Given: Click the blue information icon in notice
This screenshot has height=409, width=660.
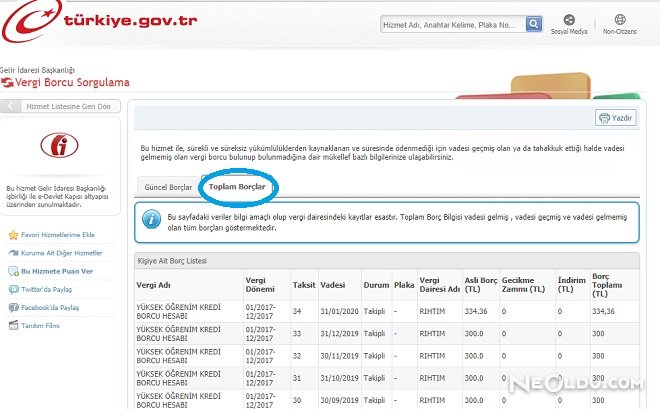Looking at the screenshot, I should click(x=150, y=220).
